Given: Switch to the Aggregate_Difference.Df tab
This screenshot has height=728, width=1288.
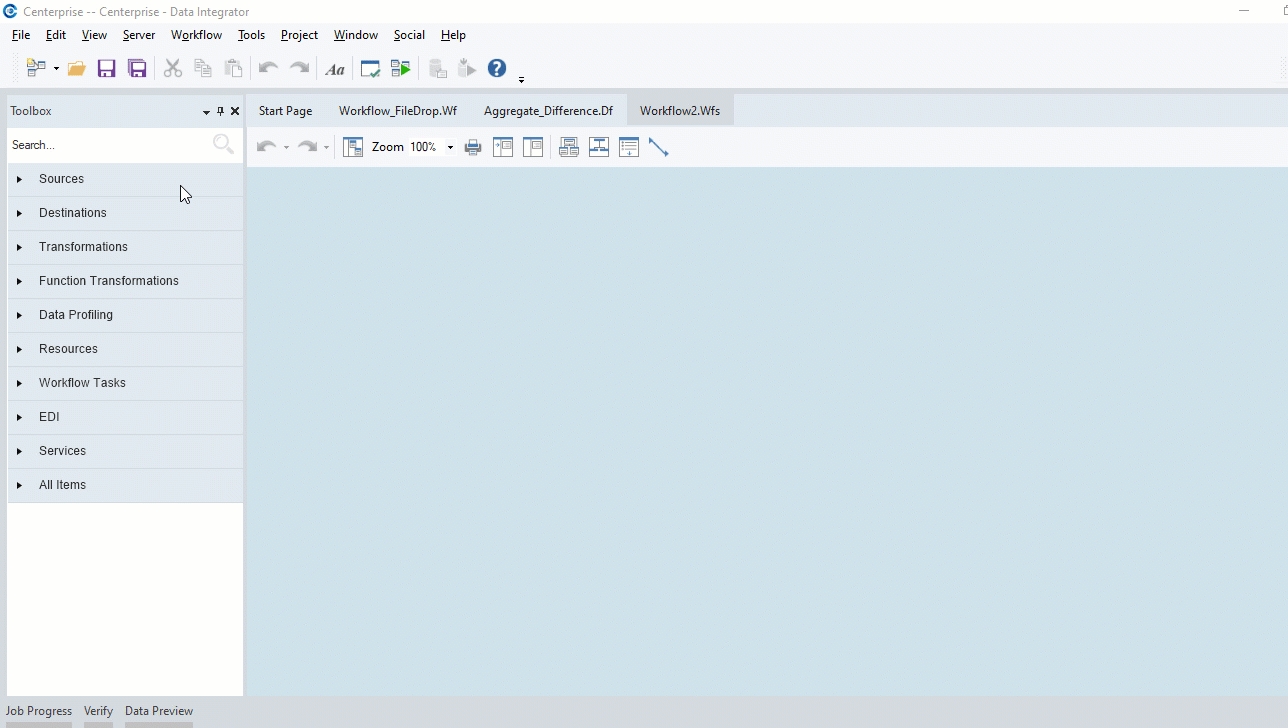Looking at the screenshot, I should coord(548,111).
